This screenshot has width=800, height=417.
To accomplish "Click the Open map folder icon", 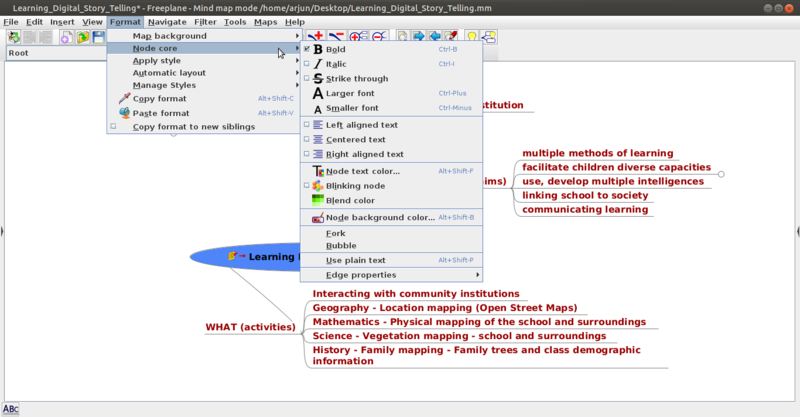I will click(x=83, y=37).
